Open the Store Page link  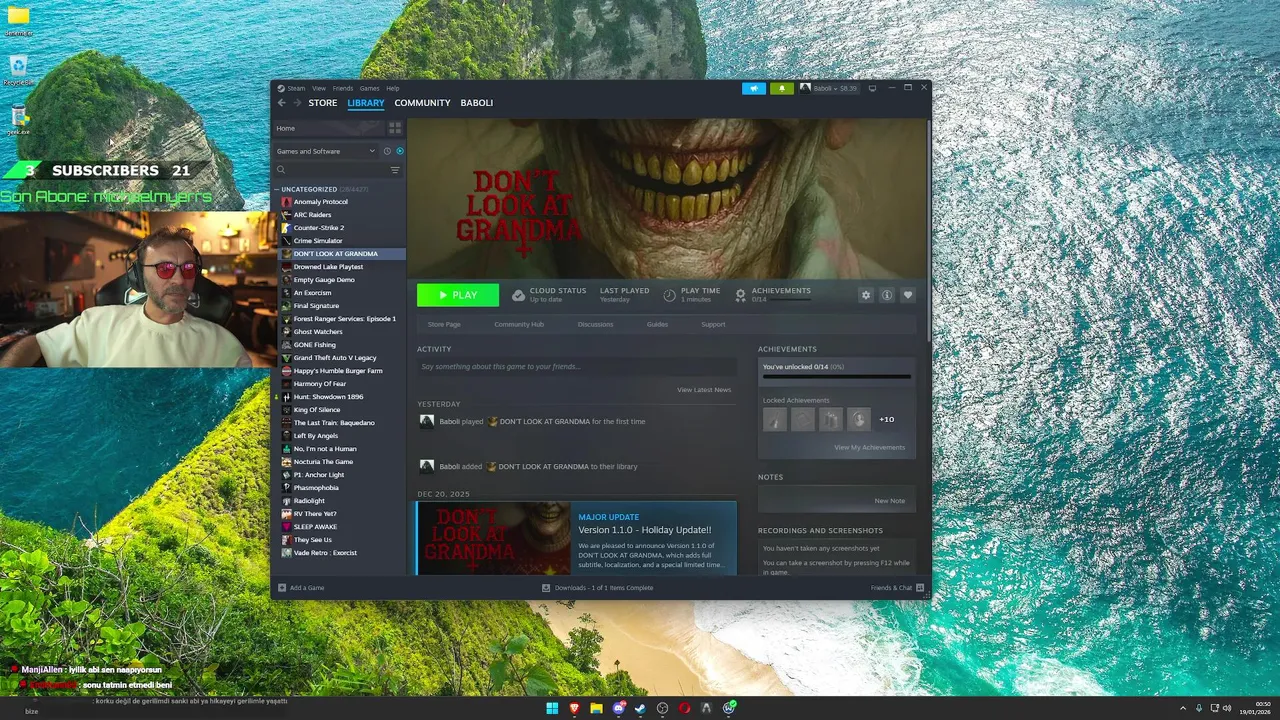[x=444, y=324]
